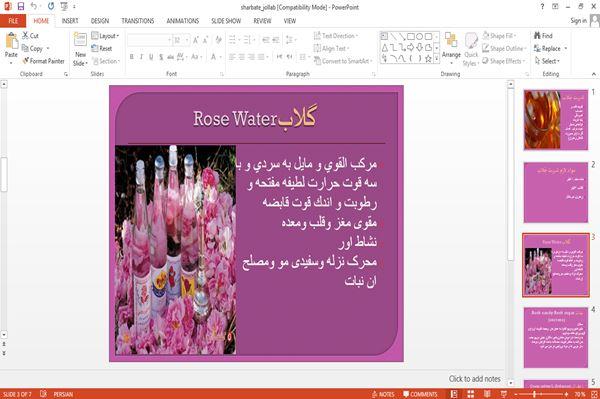This screenshot has height=399, width=600.
Task: Toggle Italic formatting
Action: click(x=141, y=57)
